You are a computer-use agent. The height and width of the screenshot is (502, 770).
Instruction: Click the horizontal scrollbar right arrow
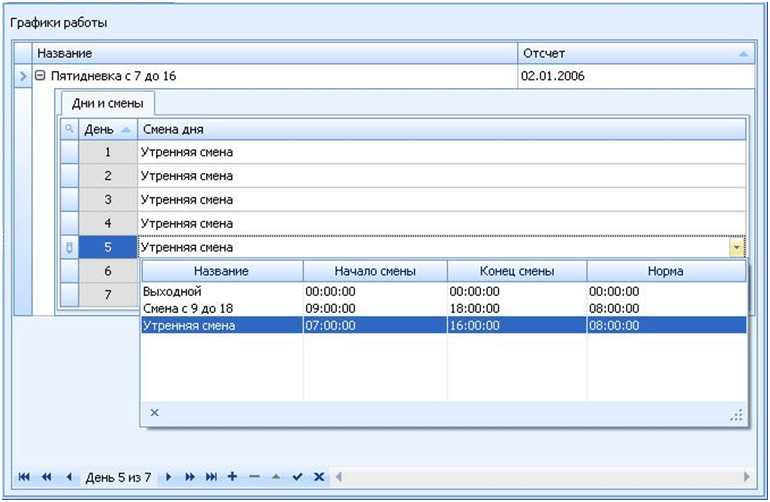pyautogui.click(x=746, y=477)
